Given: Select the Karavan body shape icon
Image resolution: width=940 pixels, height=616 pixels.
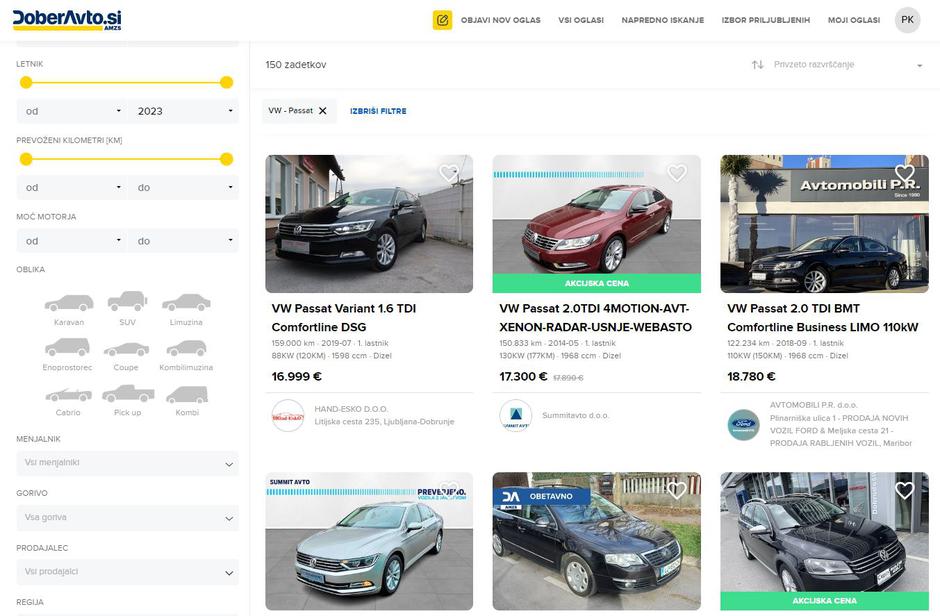Looking at the screenshot, I should click(x=69, y=303).
